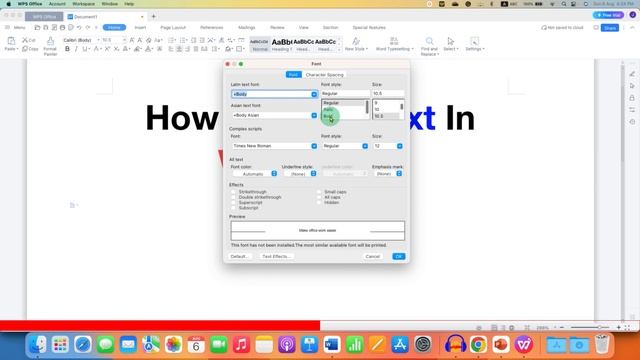
Task: Open the Font color dropdown in dialog
Action: coord(255,174)
